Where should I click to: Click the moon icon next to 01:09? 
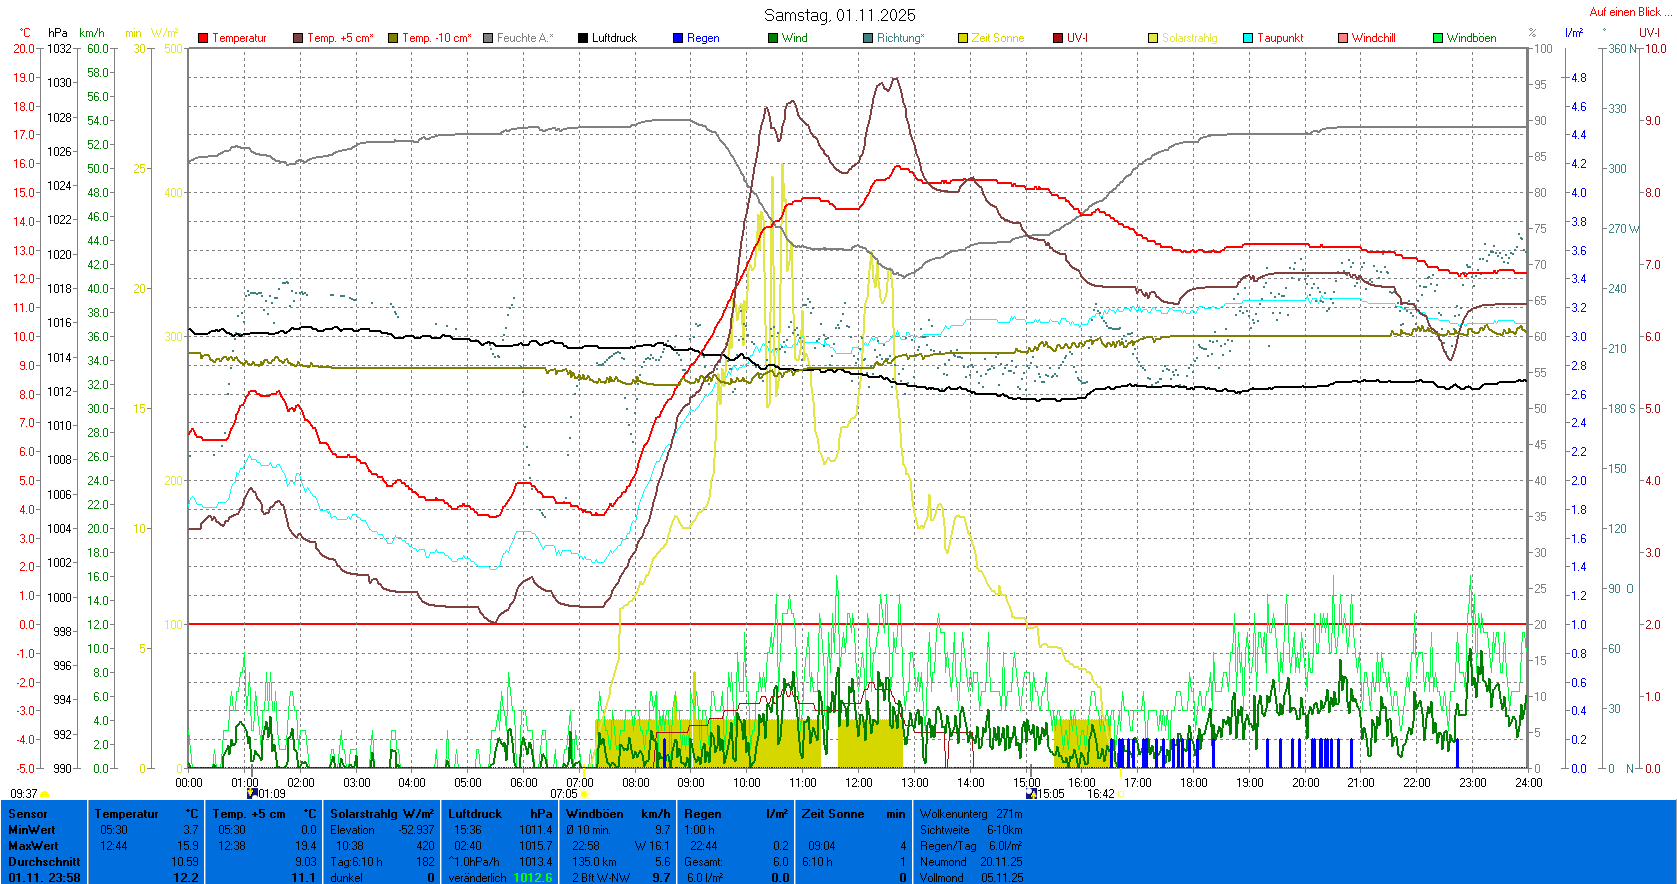click(252, 793)
